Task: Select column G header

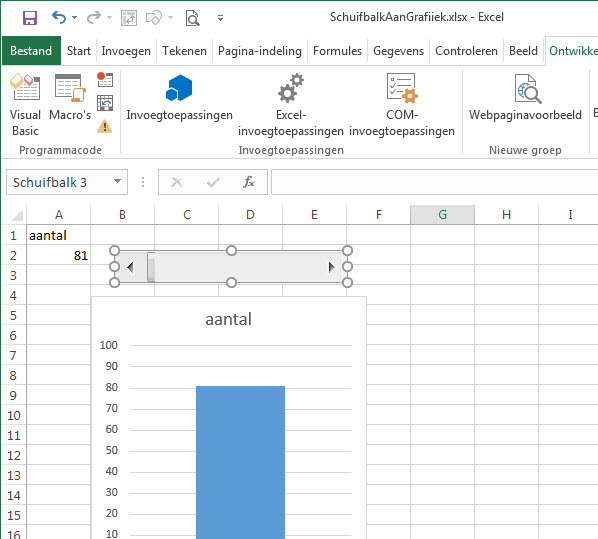Action: coord(442,215)
